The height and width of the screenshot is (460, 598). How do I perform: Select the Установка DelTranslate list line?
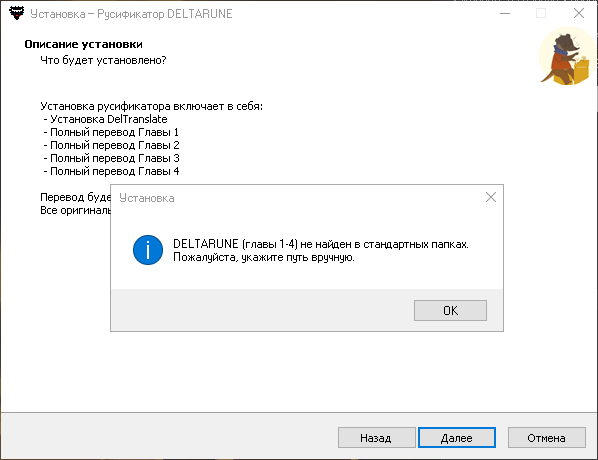[106, 119]
